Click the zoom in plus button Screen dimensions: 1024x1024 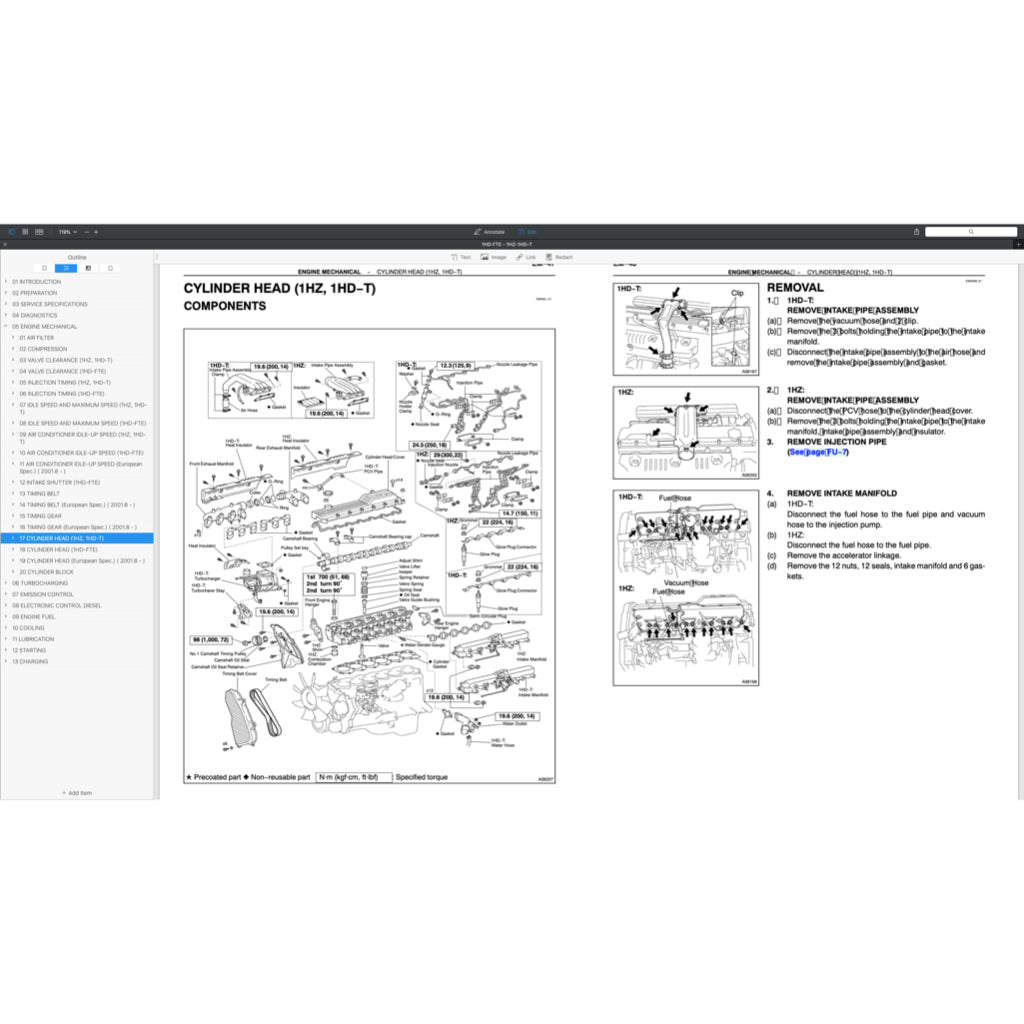tap(96, 231)
